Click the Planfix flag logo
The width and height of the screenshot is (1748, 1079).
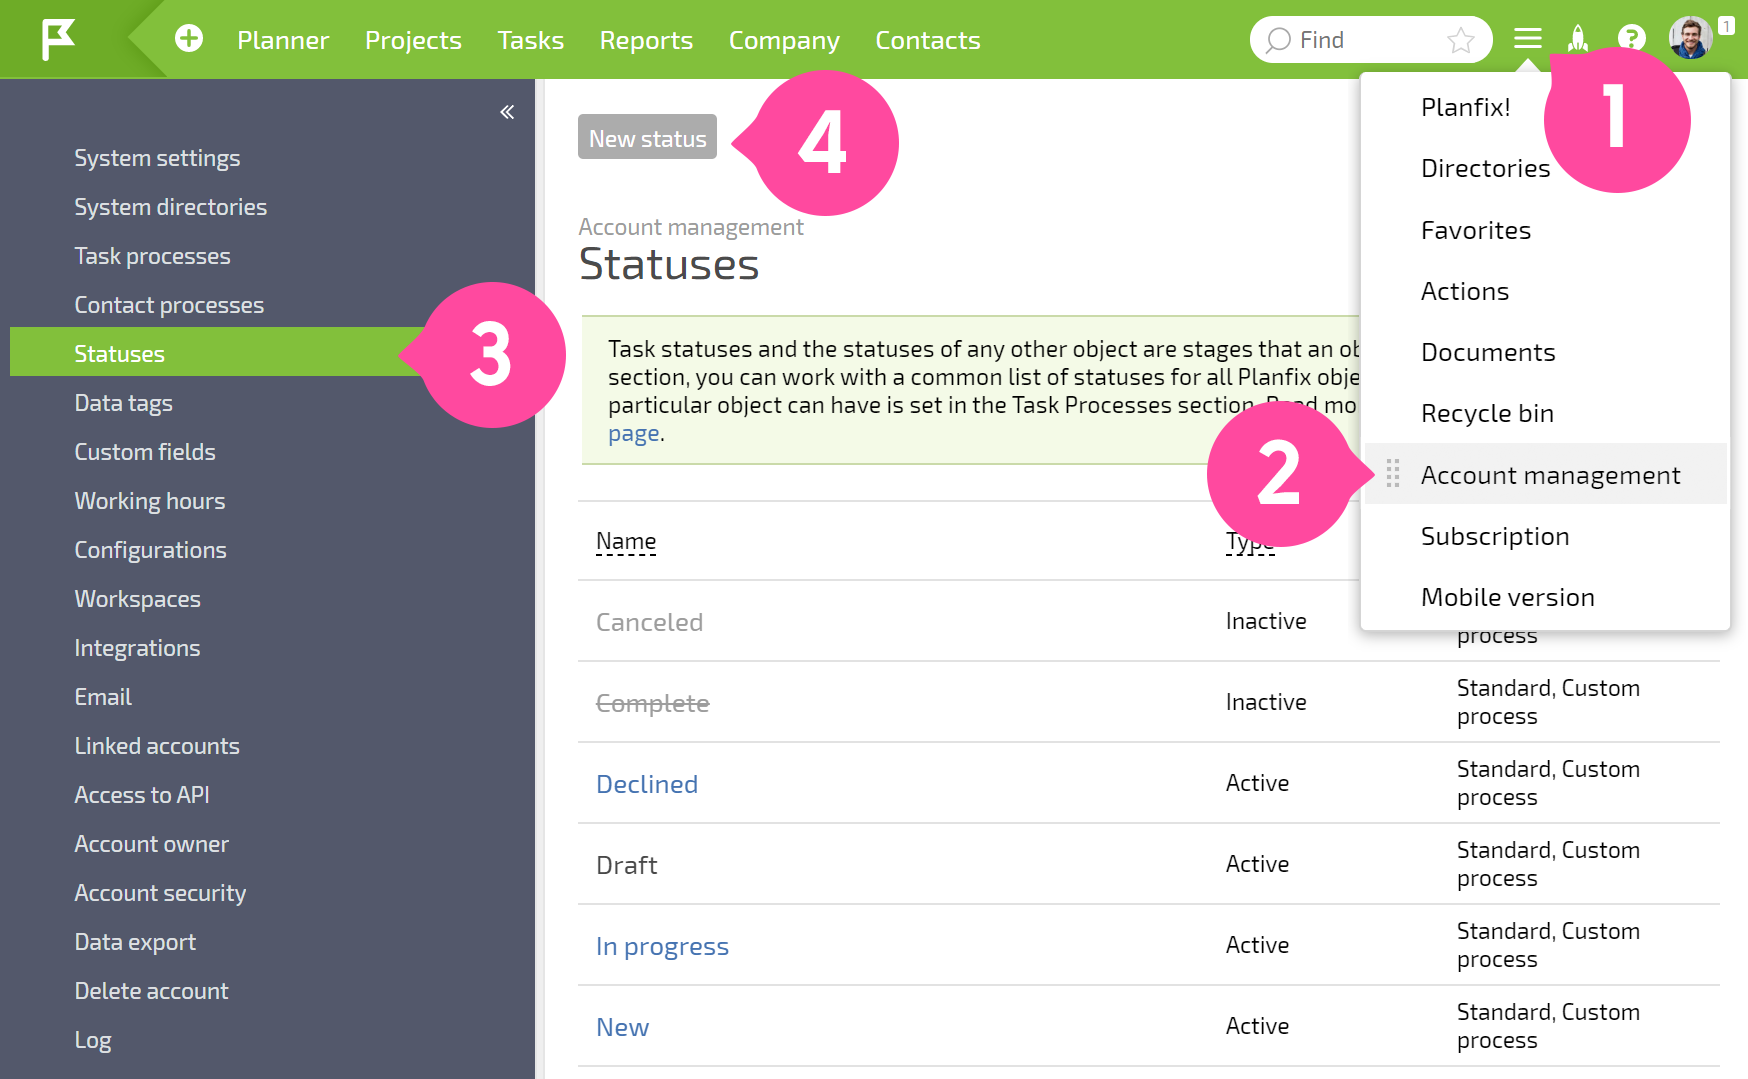pyautogui.click(x=58, y=40)
